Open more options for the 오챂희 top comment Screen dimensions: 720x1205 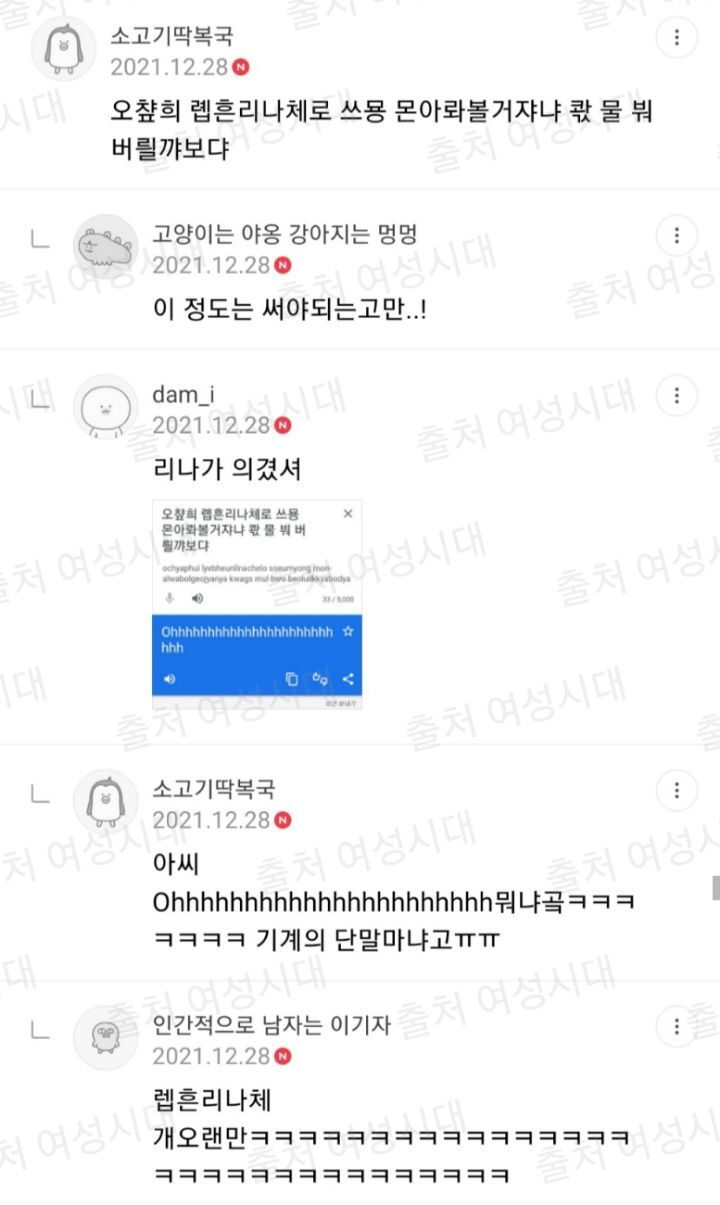pos(677,38)
